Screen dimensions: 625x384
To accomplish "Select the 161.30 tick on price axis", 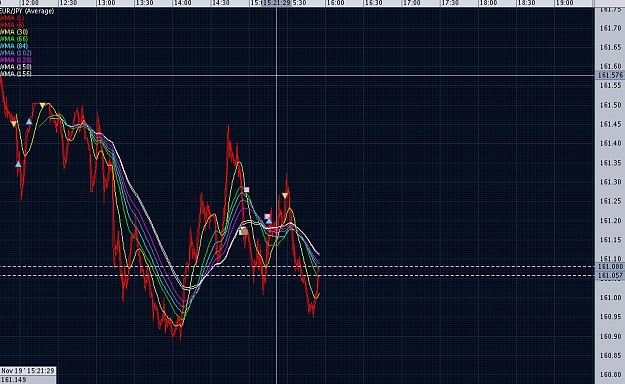I will pyautogui.click(x=610, y=182).
